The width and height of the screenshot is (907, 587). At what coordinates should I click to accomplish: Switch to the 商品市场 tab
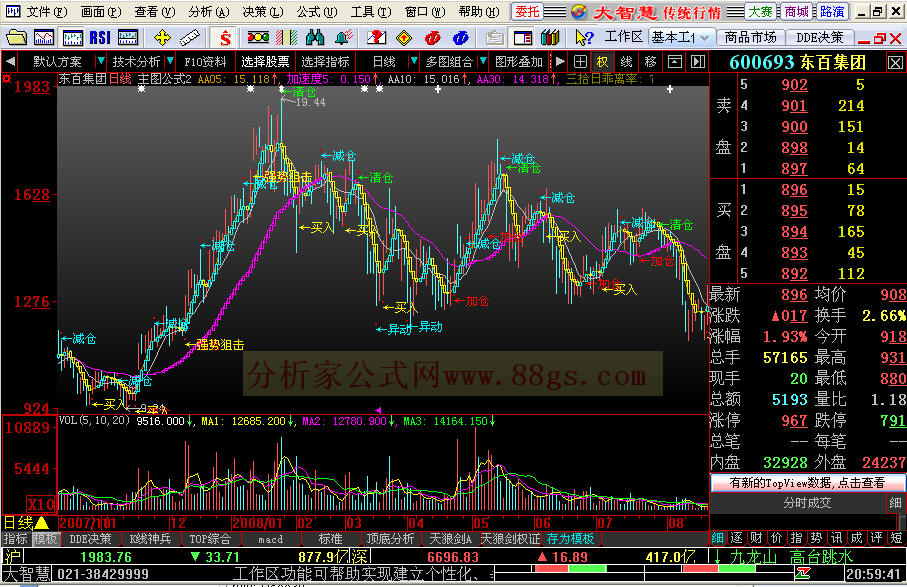click(x=750, y=38)
